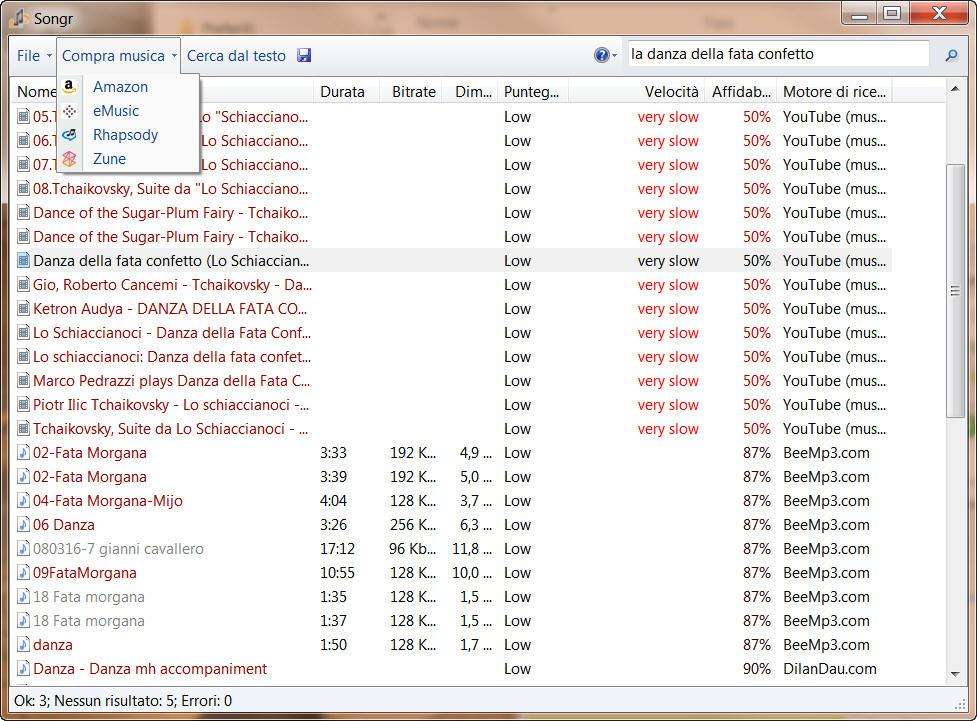Viewport: 977px width, 721px height.
Task: Select 02-Fata Morgana row with 3:33 duration
Action: (454, 452)
